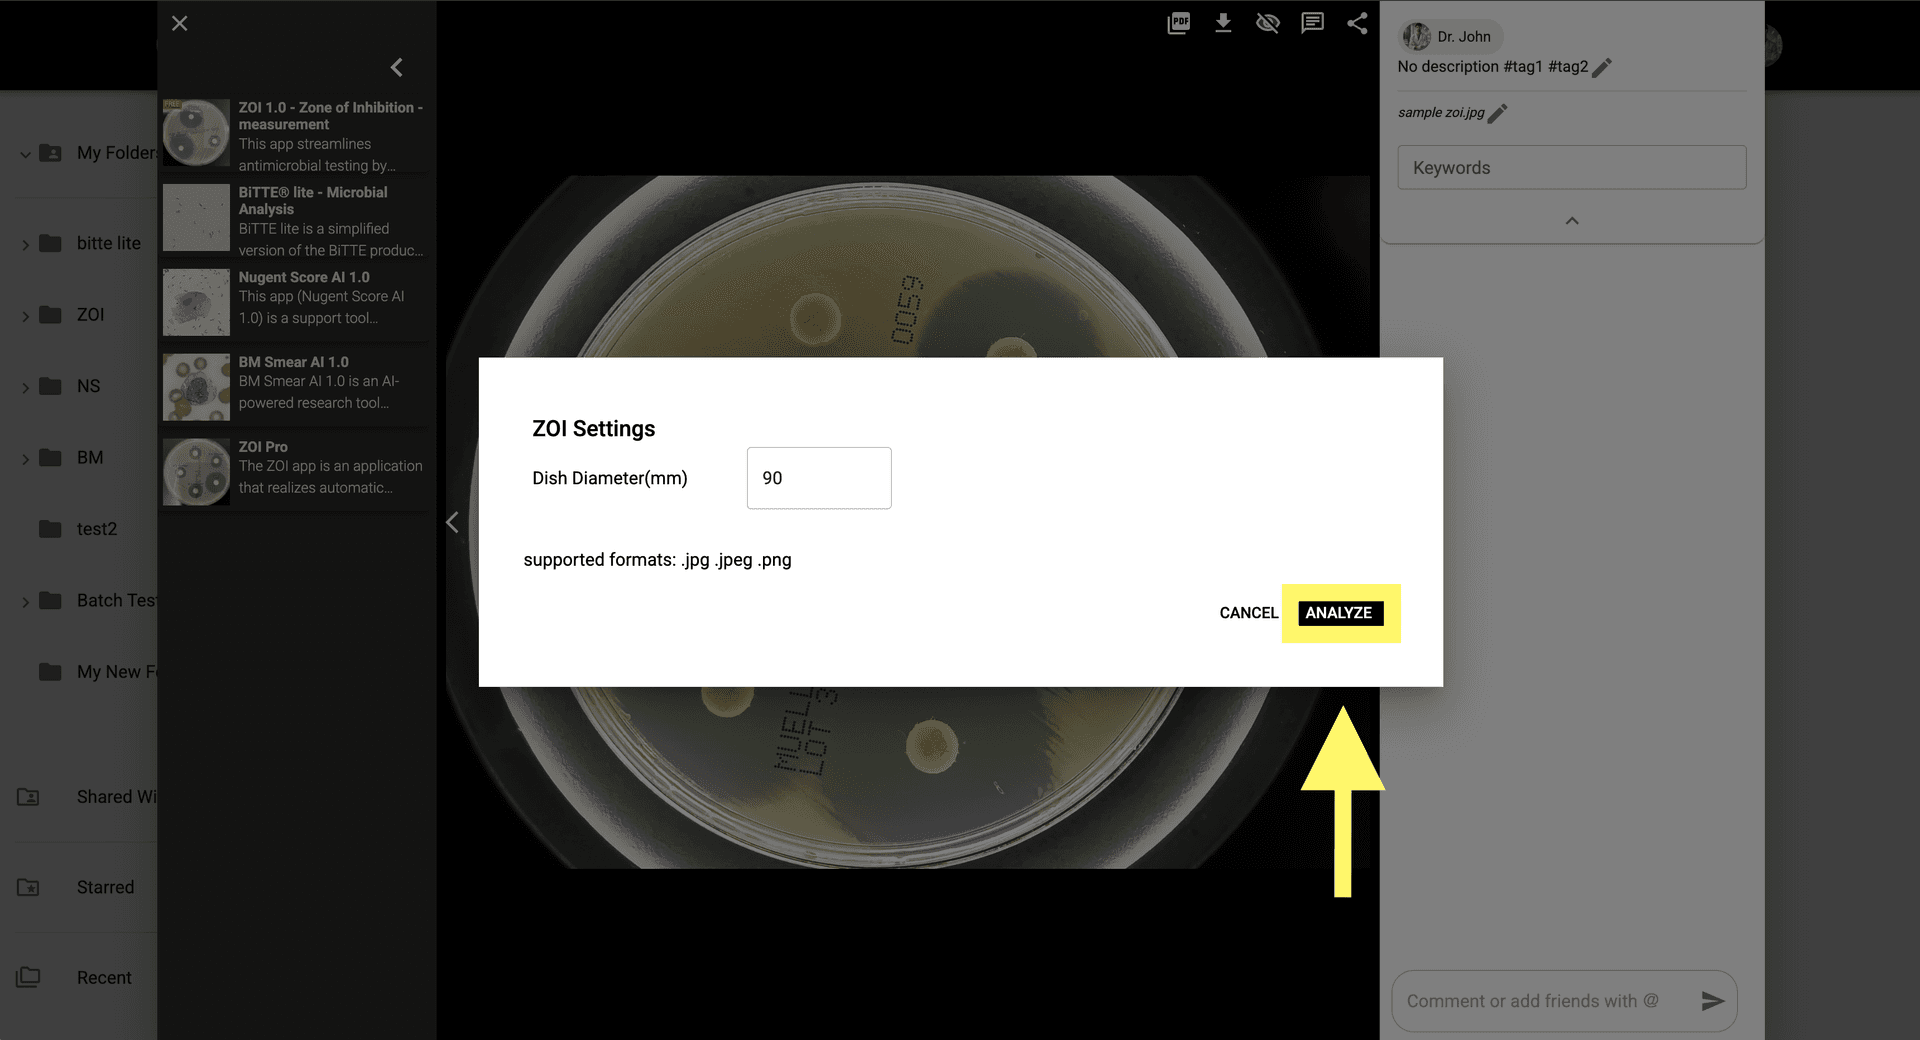The image size is (1920, 1040).
Task: Click the PDF export icon
Action: (1179, 23)
